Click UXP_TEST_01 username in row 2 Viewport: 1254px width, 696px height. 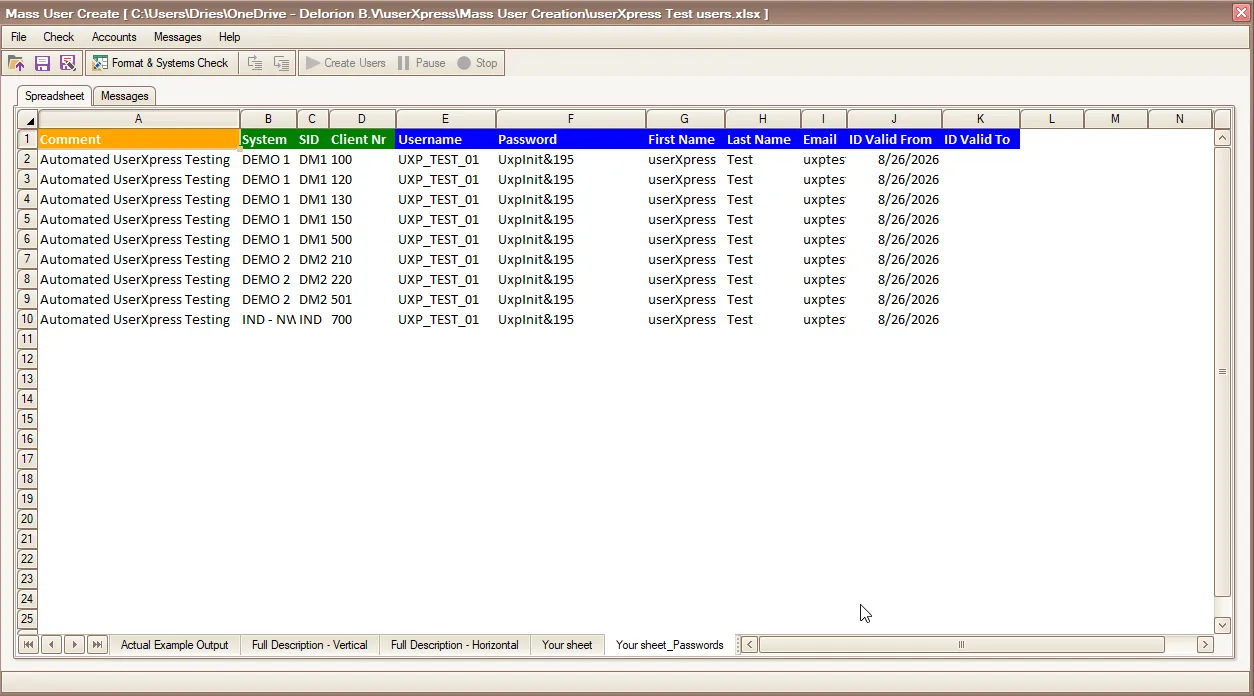446,159
